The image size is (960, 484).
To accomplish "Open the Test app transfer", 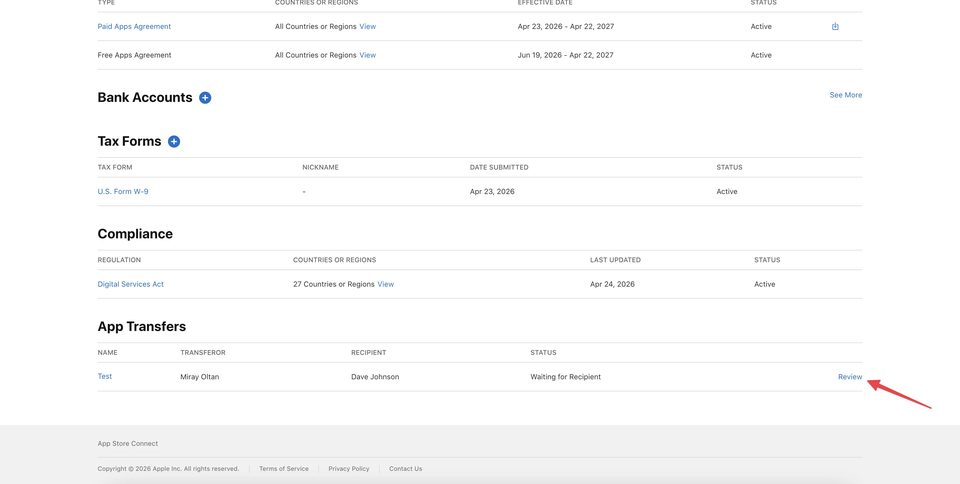I will coord(105,376).
